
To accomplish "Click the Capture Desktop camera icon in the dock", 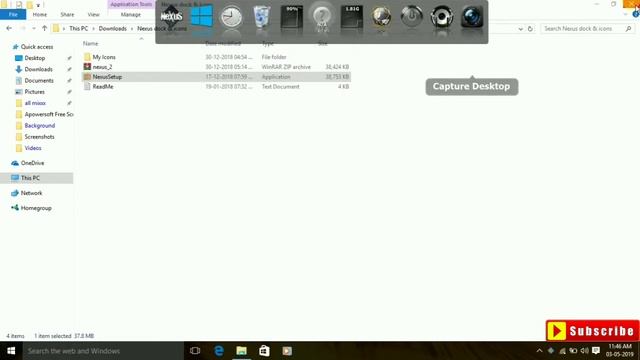I will click(472, 17).
